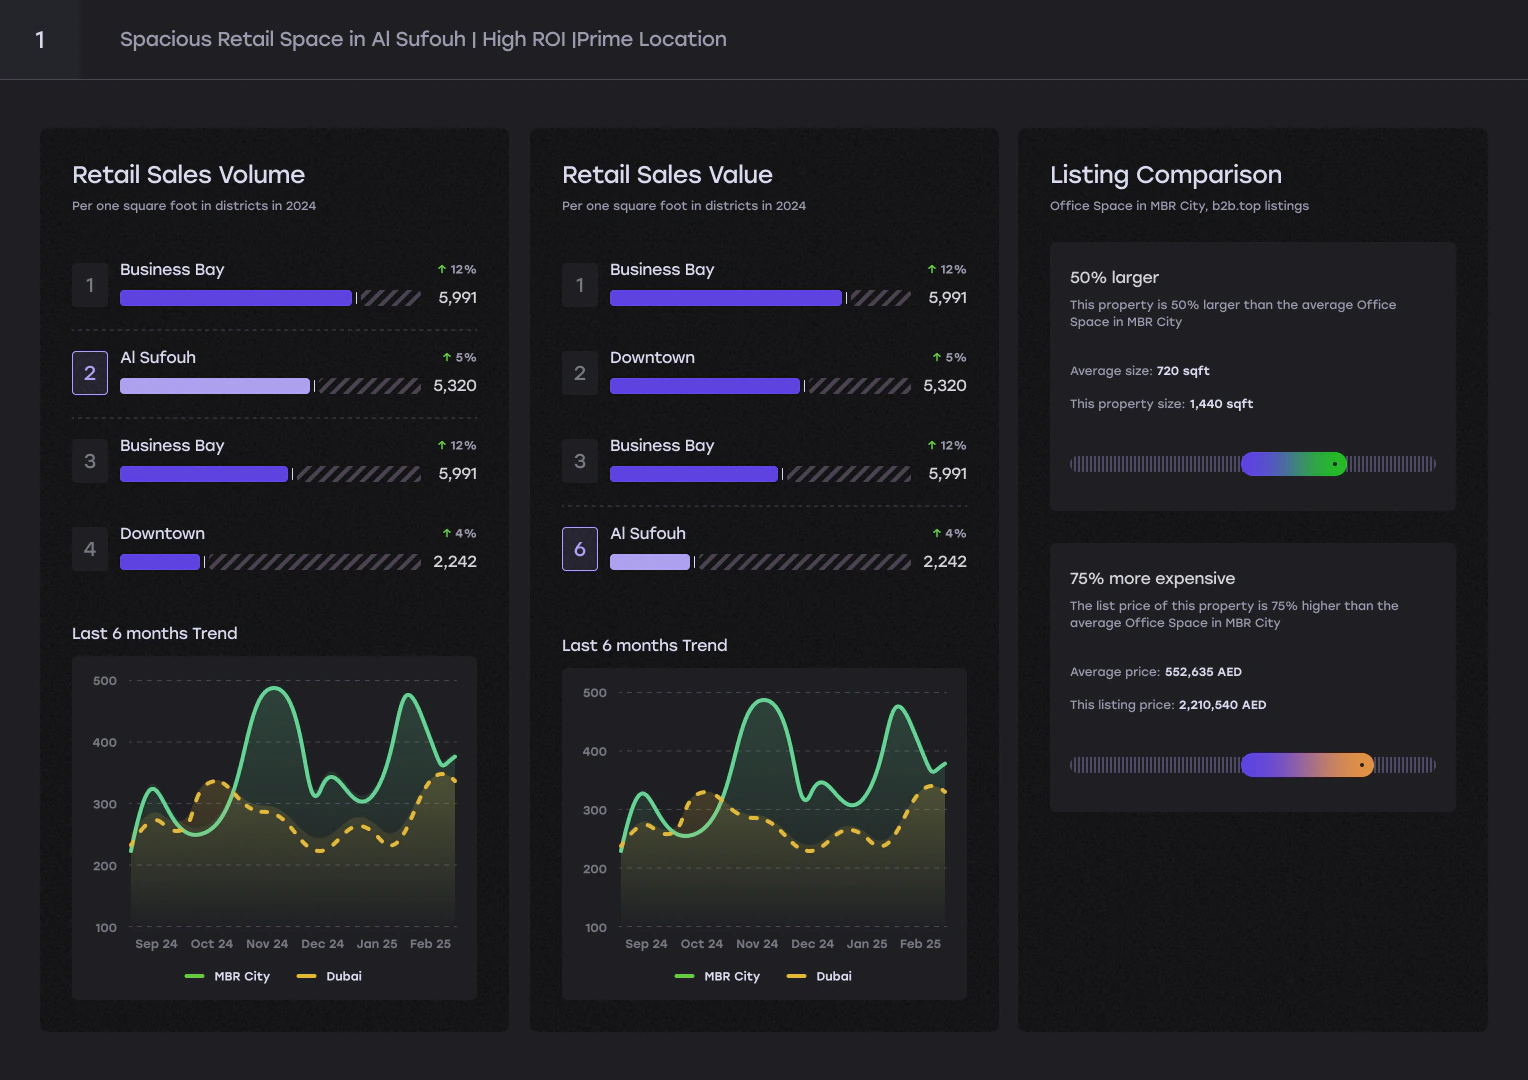Screen dimensions: 1528x1080
Task: Click Downtown's 5,320 figure in Sales Value
Action: [x=945, y=386]
